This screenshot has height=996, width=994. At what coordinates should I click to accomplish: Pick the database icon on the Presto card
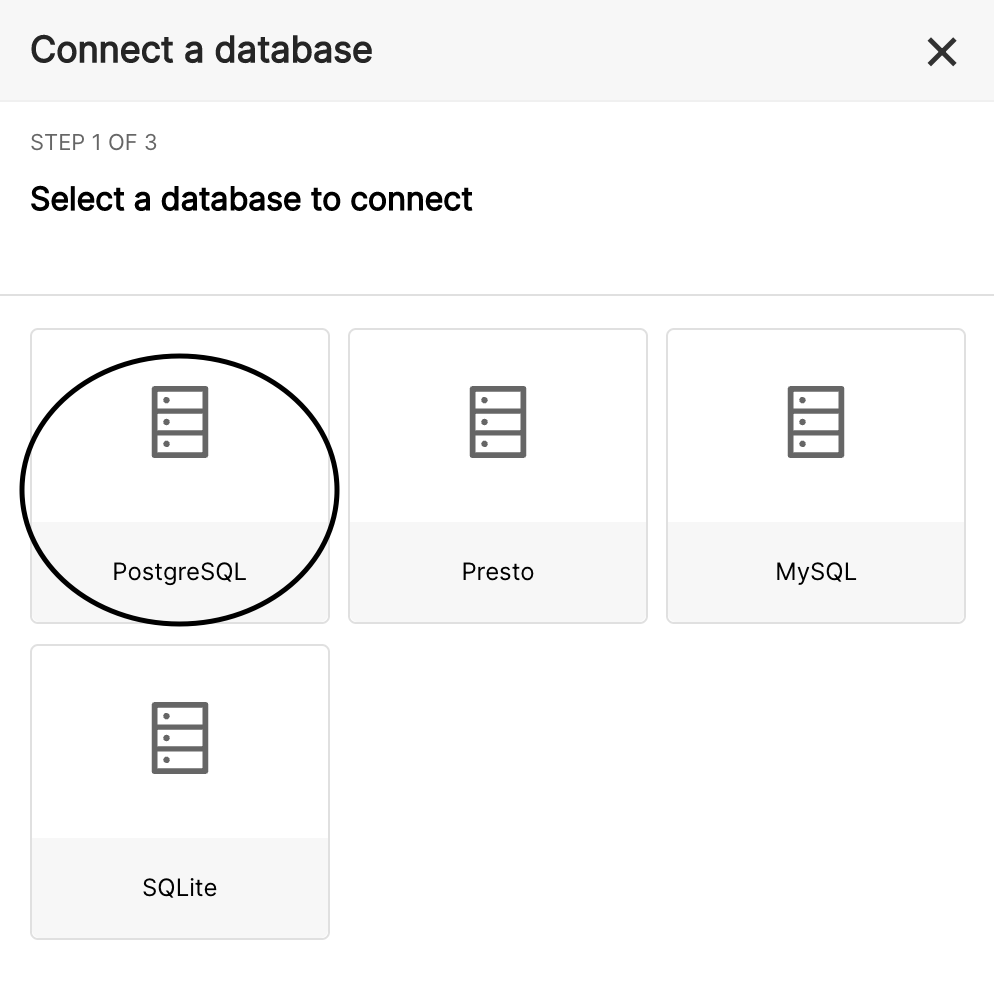click(498, 422)
